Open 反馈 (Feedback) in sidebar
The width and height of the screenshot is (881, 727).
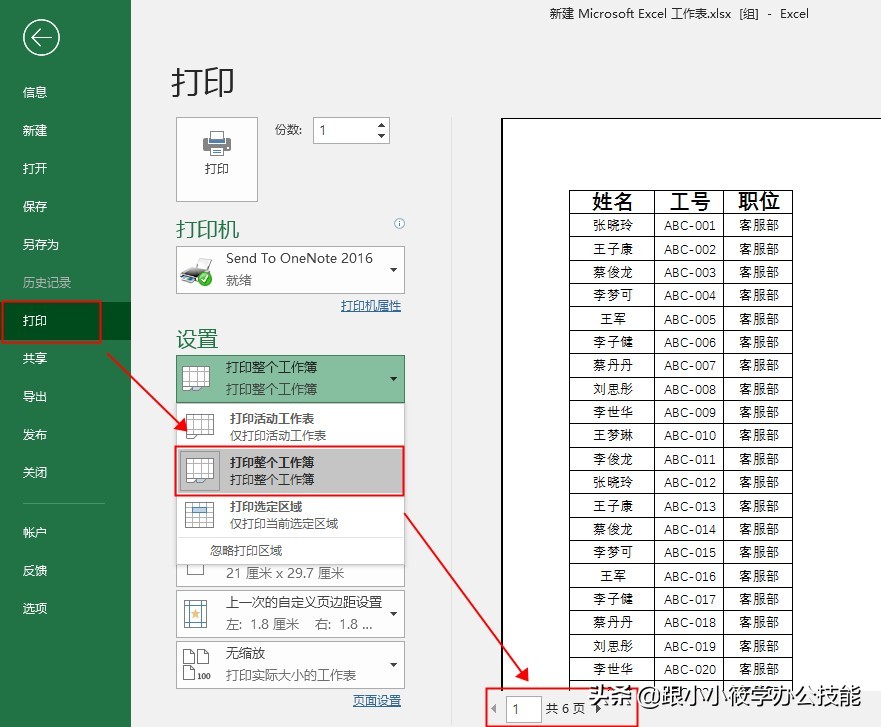pyautogui.click(x=35, y=570)
